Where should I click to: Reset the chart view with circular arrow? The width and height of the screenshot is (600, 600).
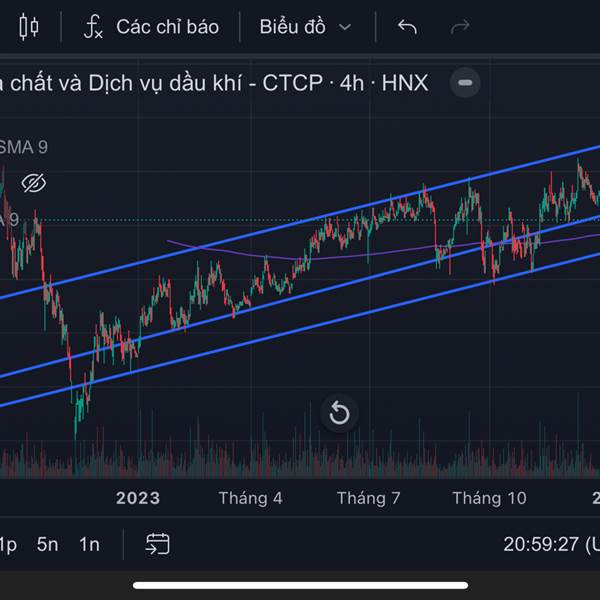tap(339, 413)
